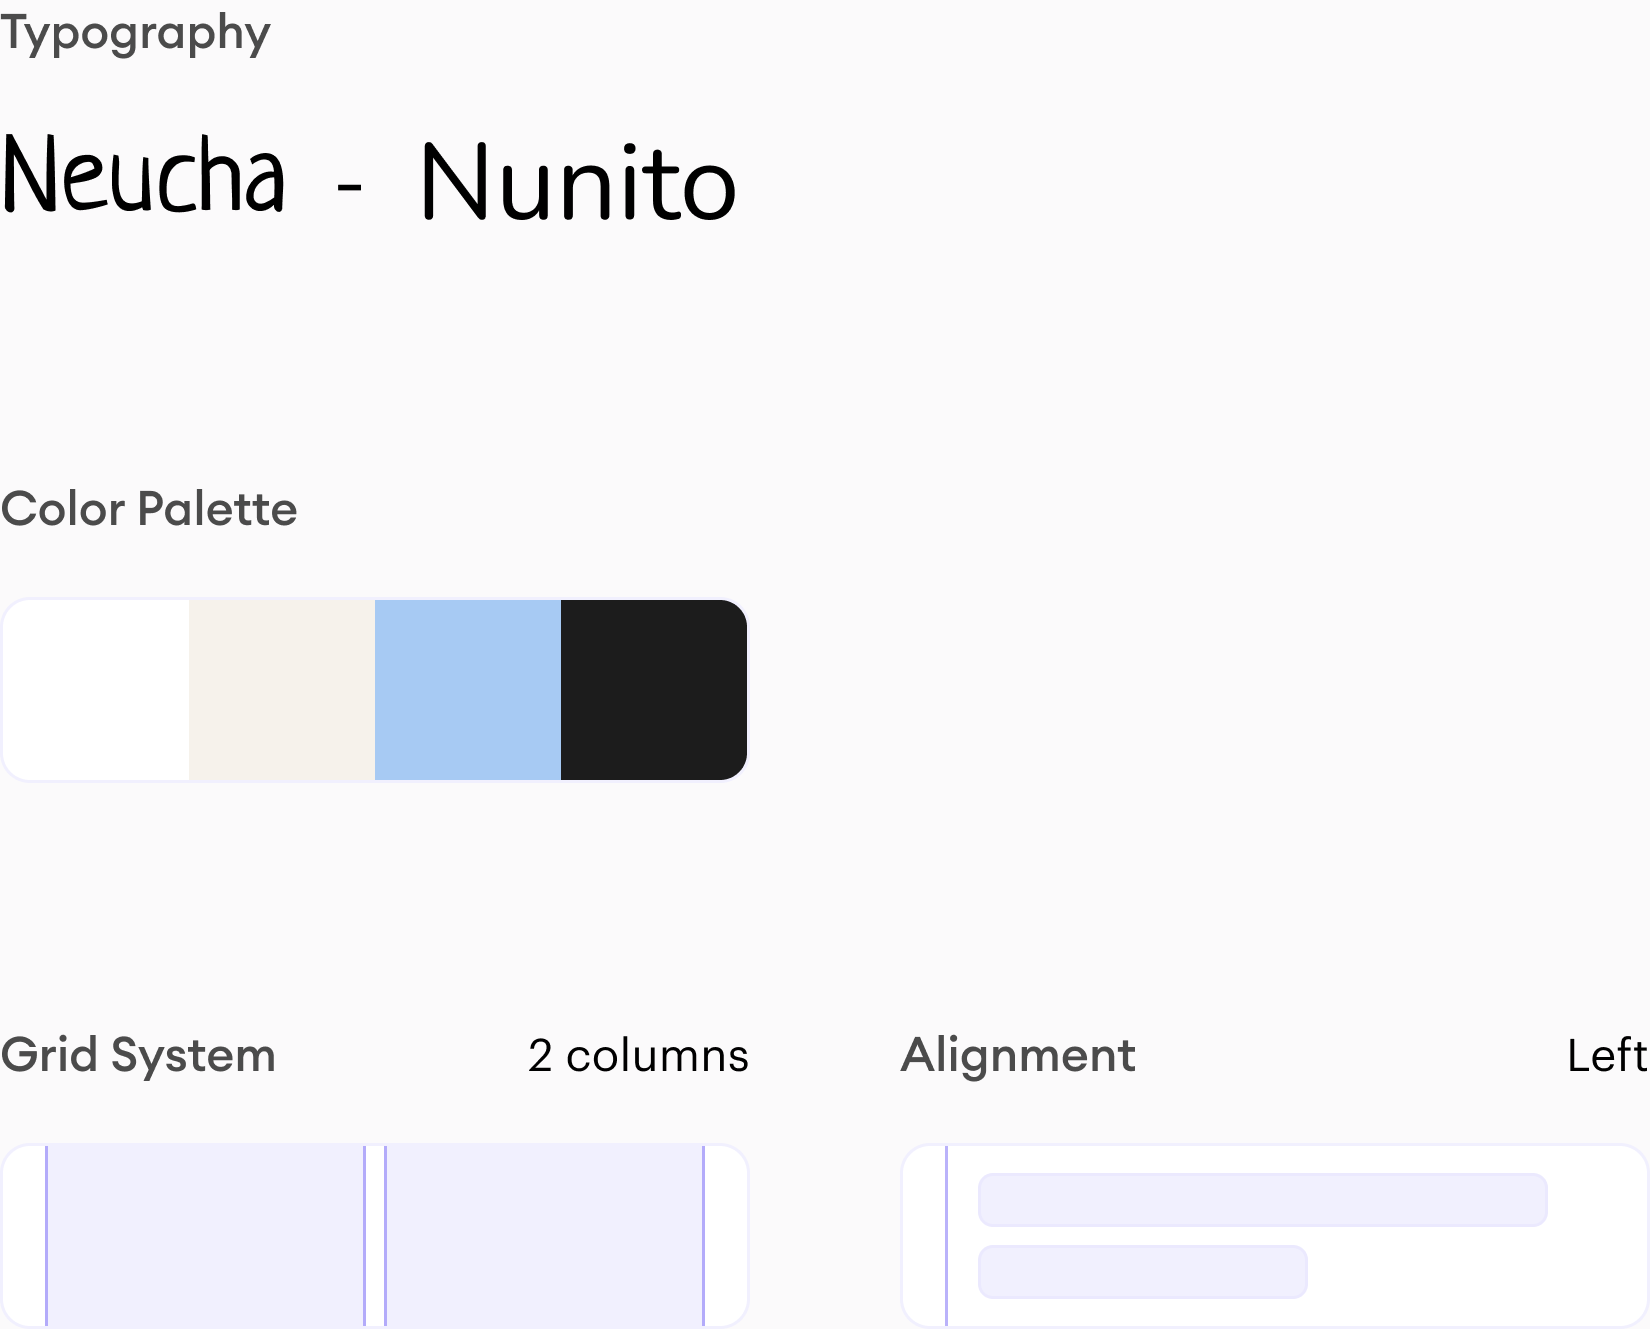Select the white color swatch
This screenshot has height=1329, width=1650.
96,690
